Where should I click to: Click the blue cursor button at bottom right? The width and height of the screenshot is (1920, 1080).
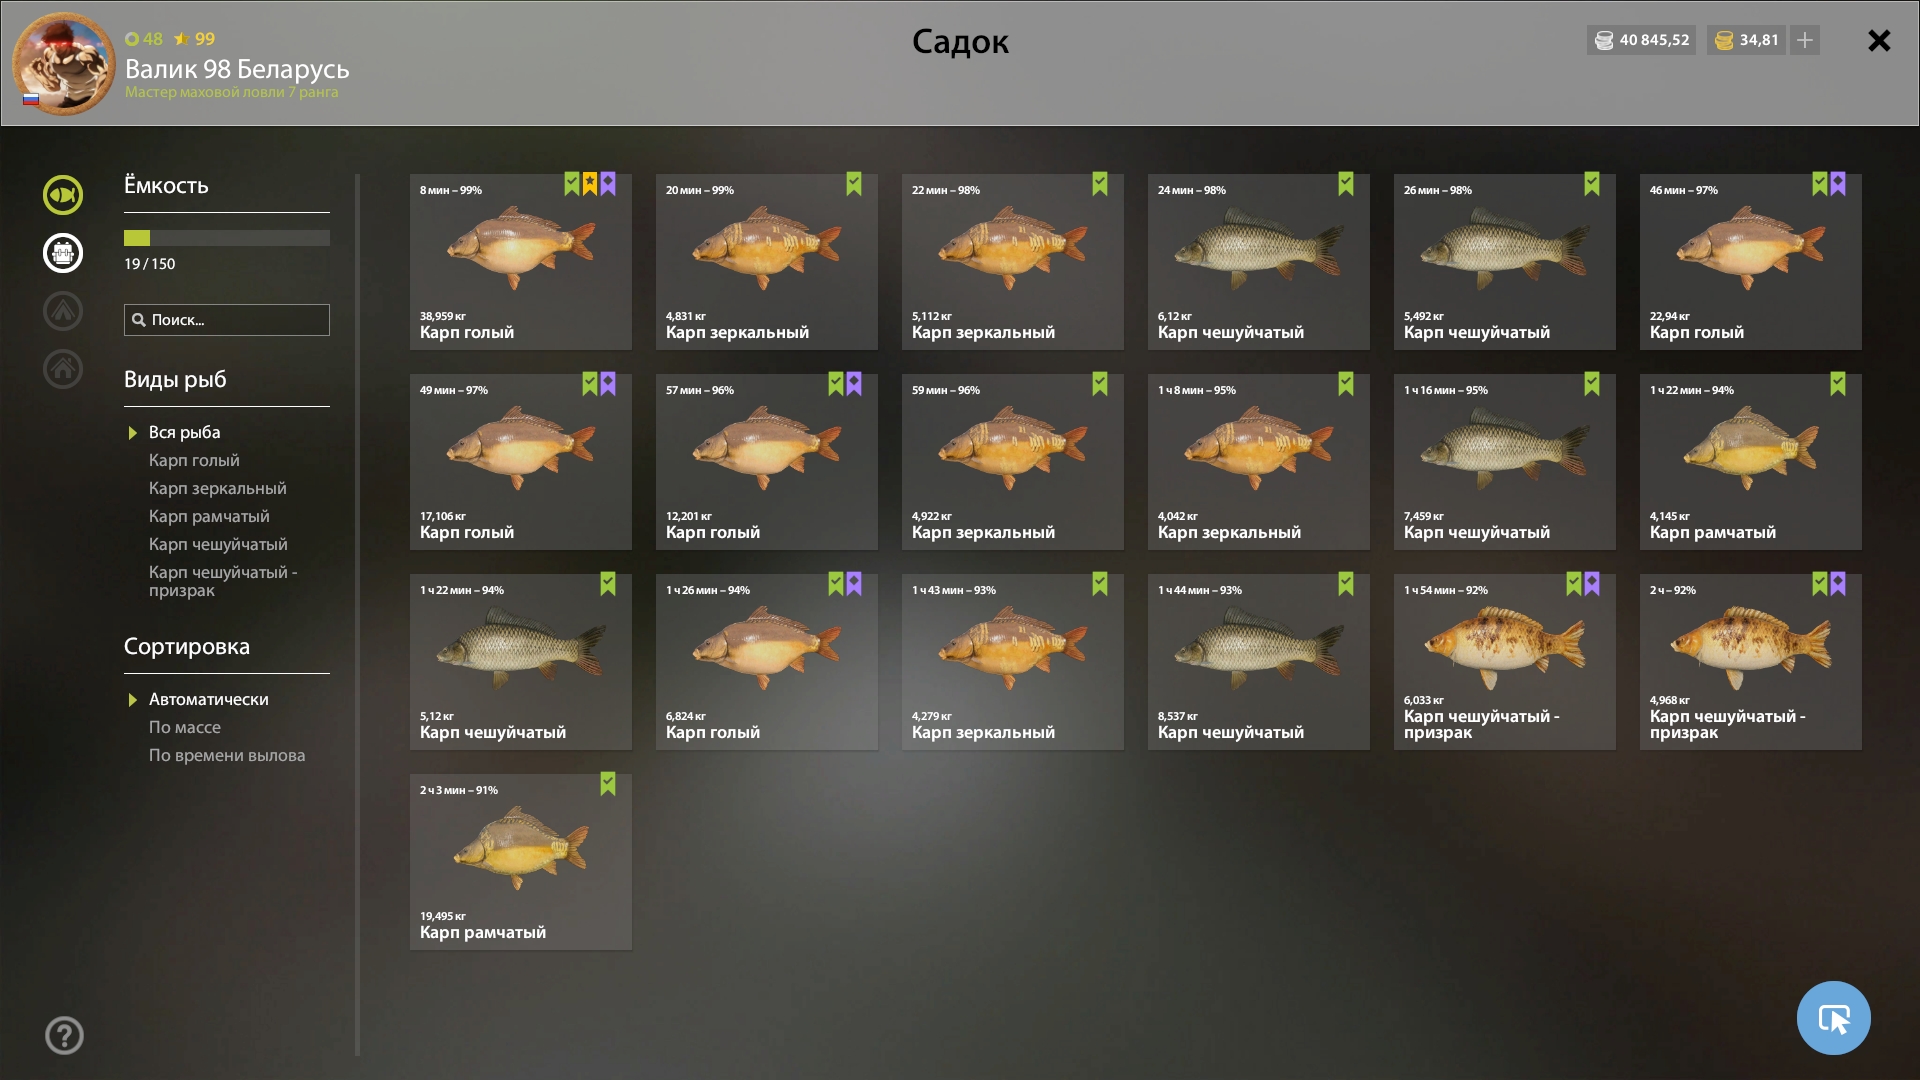(x=1833, y=1018)
